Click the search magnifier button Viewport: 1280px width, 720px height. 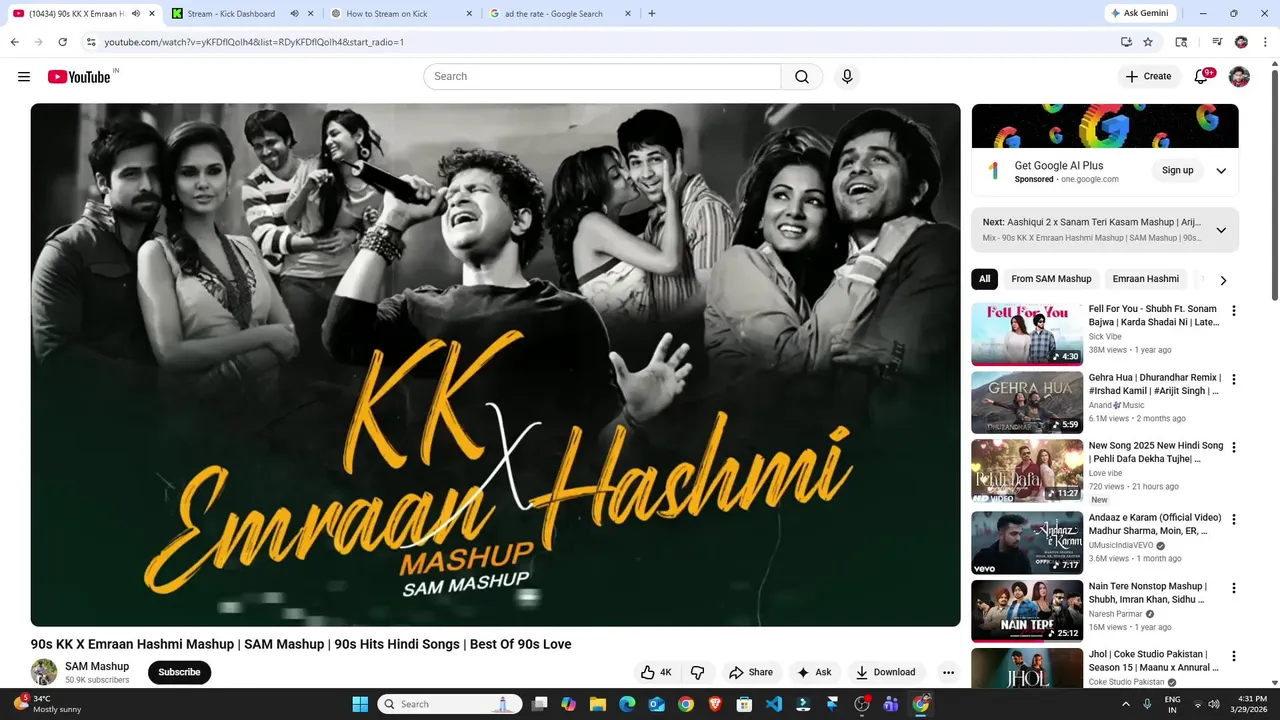click(x=802, y=77)
